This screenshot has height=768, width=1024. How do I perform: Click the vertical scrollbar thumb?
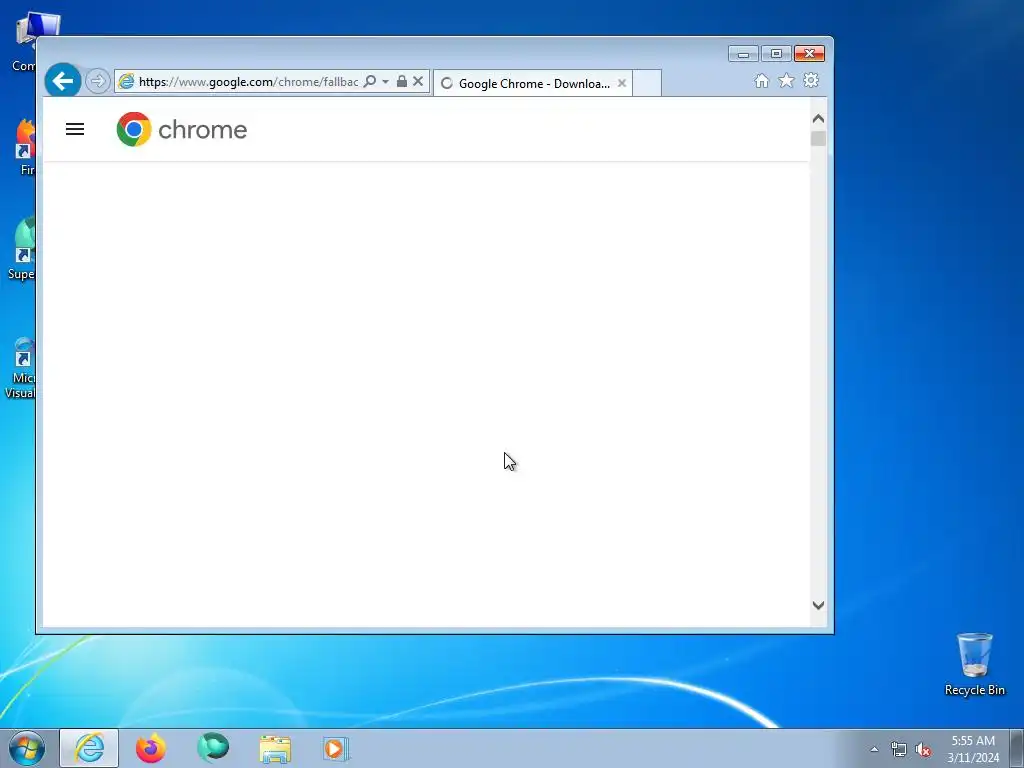(x=818, y=138)
